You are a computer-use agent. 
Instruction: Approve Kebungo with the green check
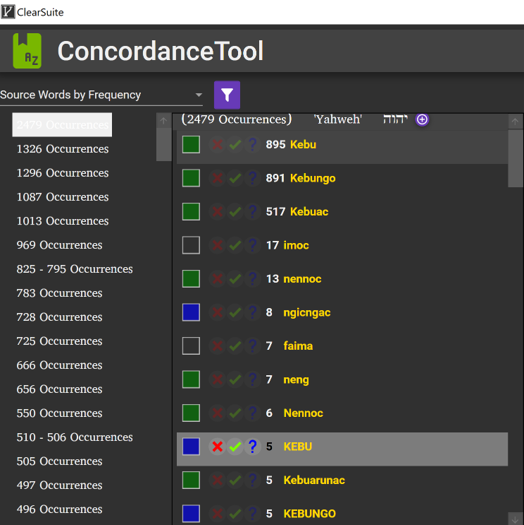(235, 178)
